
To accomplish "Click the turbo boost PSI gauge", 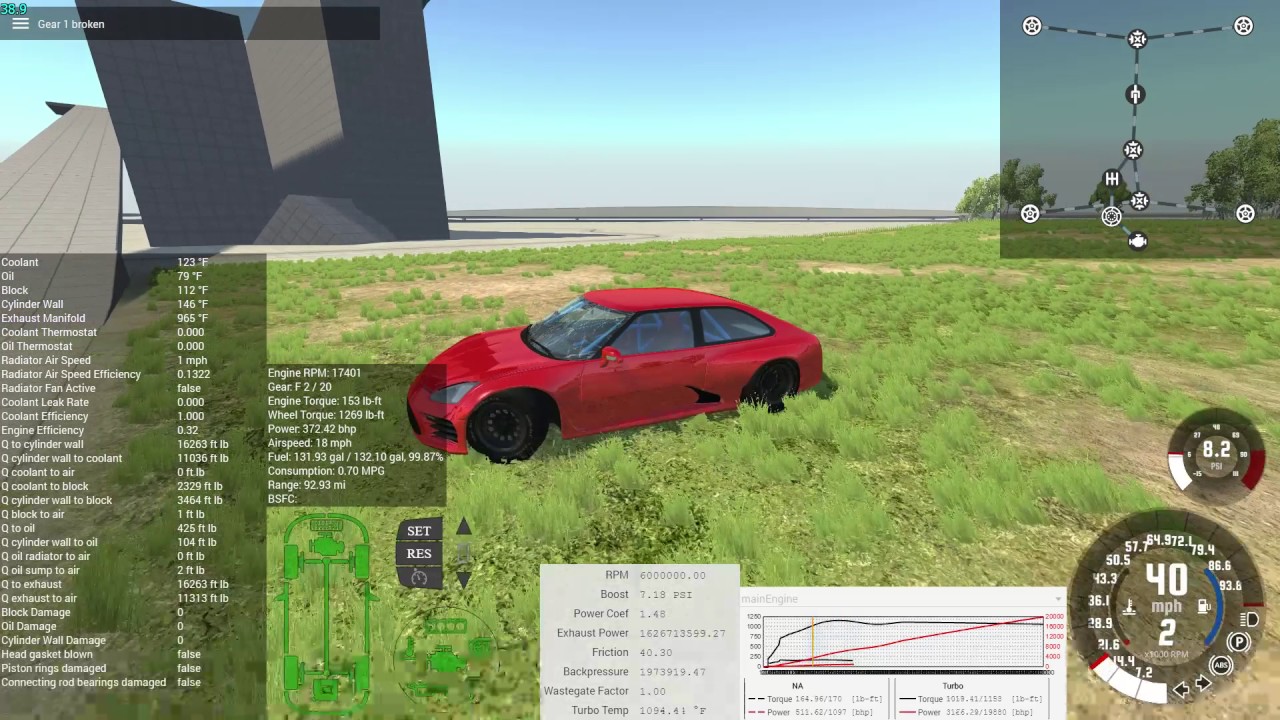I will [x=1216, y=454].
